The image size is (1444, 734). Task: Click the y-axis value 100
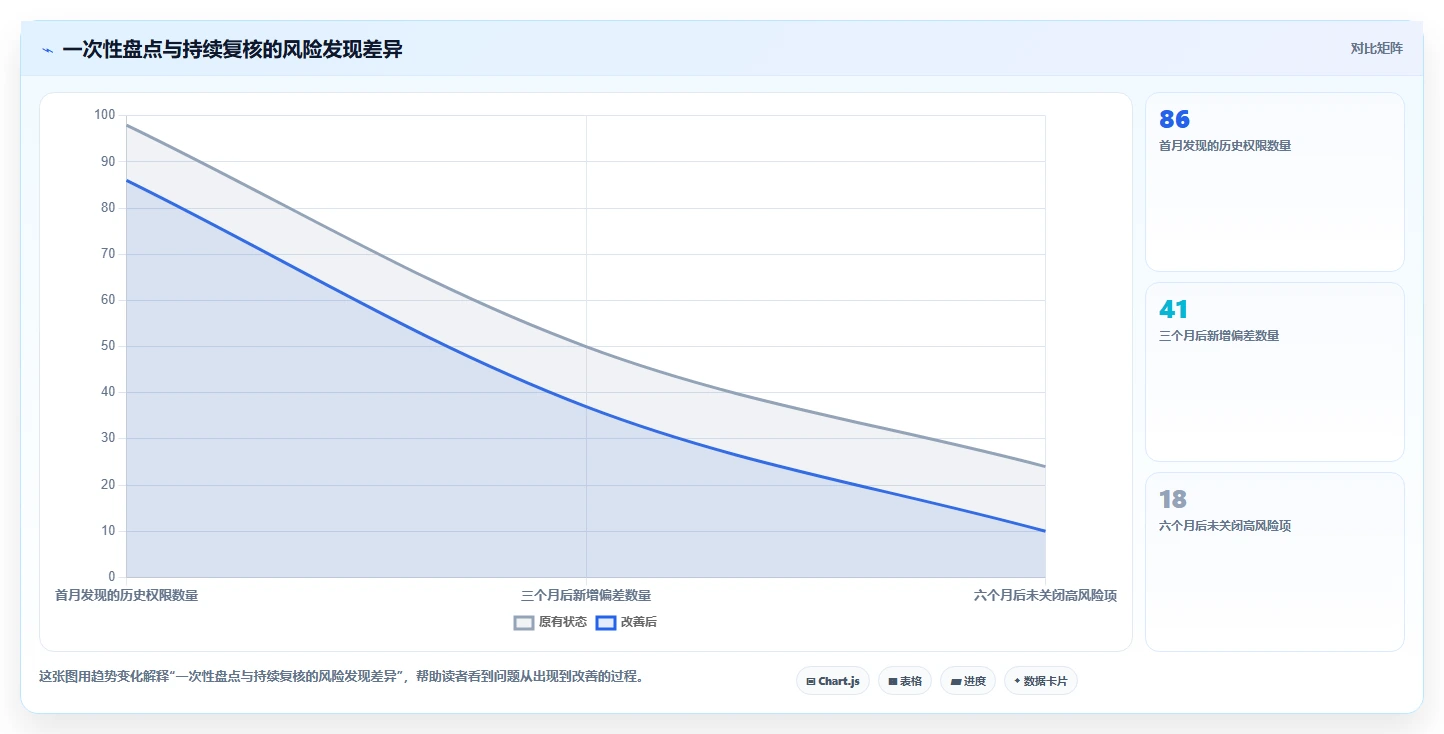[x=105, y=115]
